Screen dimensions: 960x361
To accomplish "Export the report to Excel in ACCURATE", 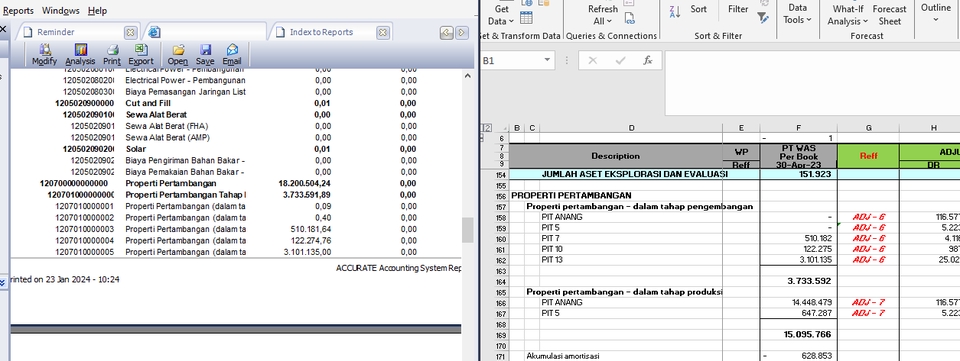I will tap(141, 54).
